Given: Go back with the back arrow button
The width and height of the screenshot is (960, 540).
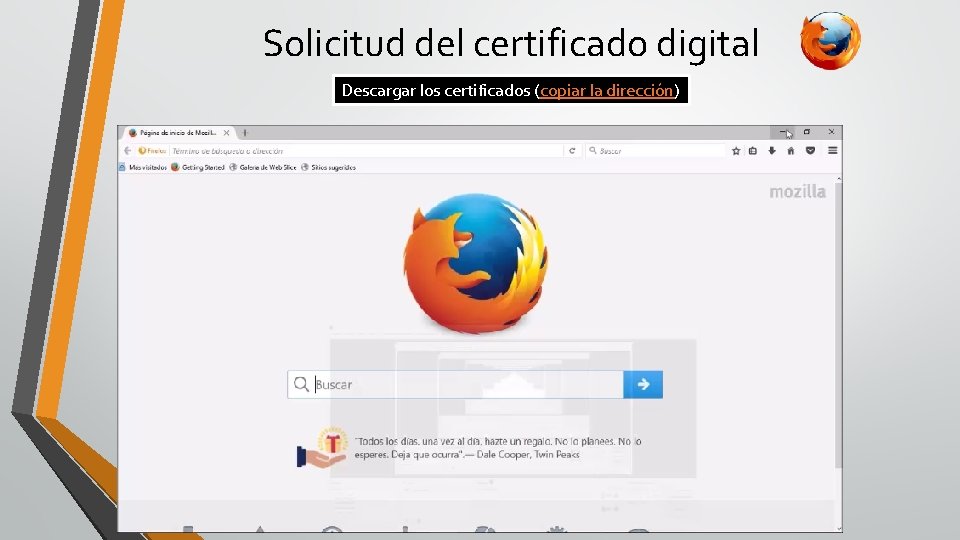Looking at the screenshot, I should (x=127, y=151).
